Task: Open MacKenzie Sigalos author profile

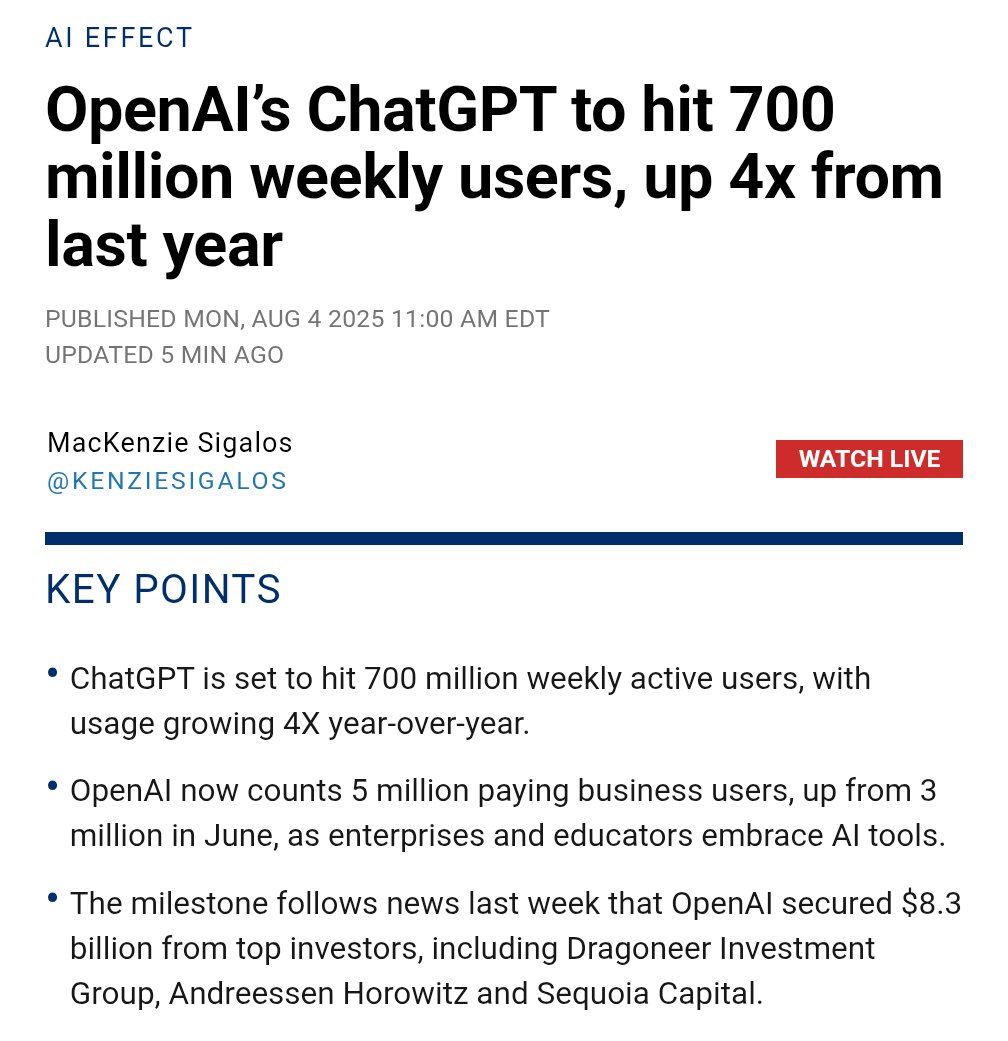Action: (x=170, y=442)
